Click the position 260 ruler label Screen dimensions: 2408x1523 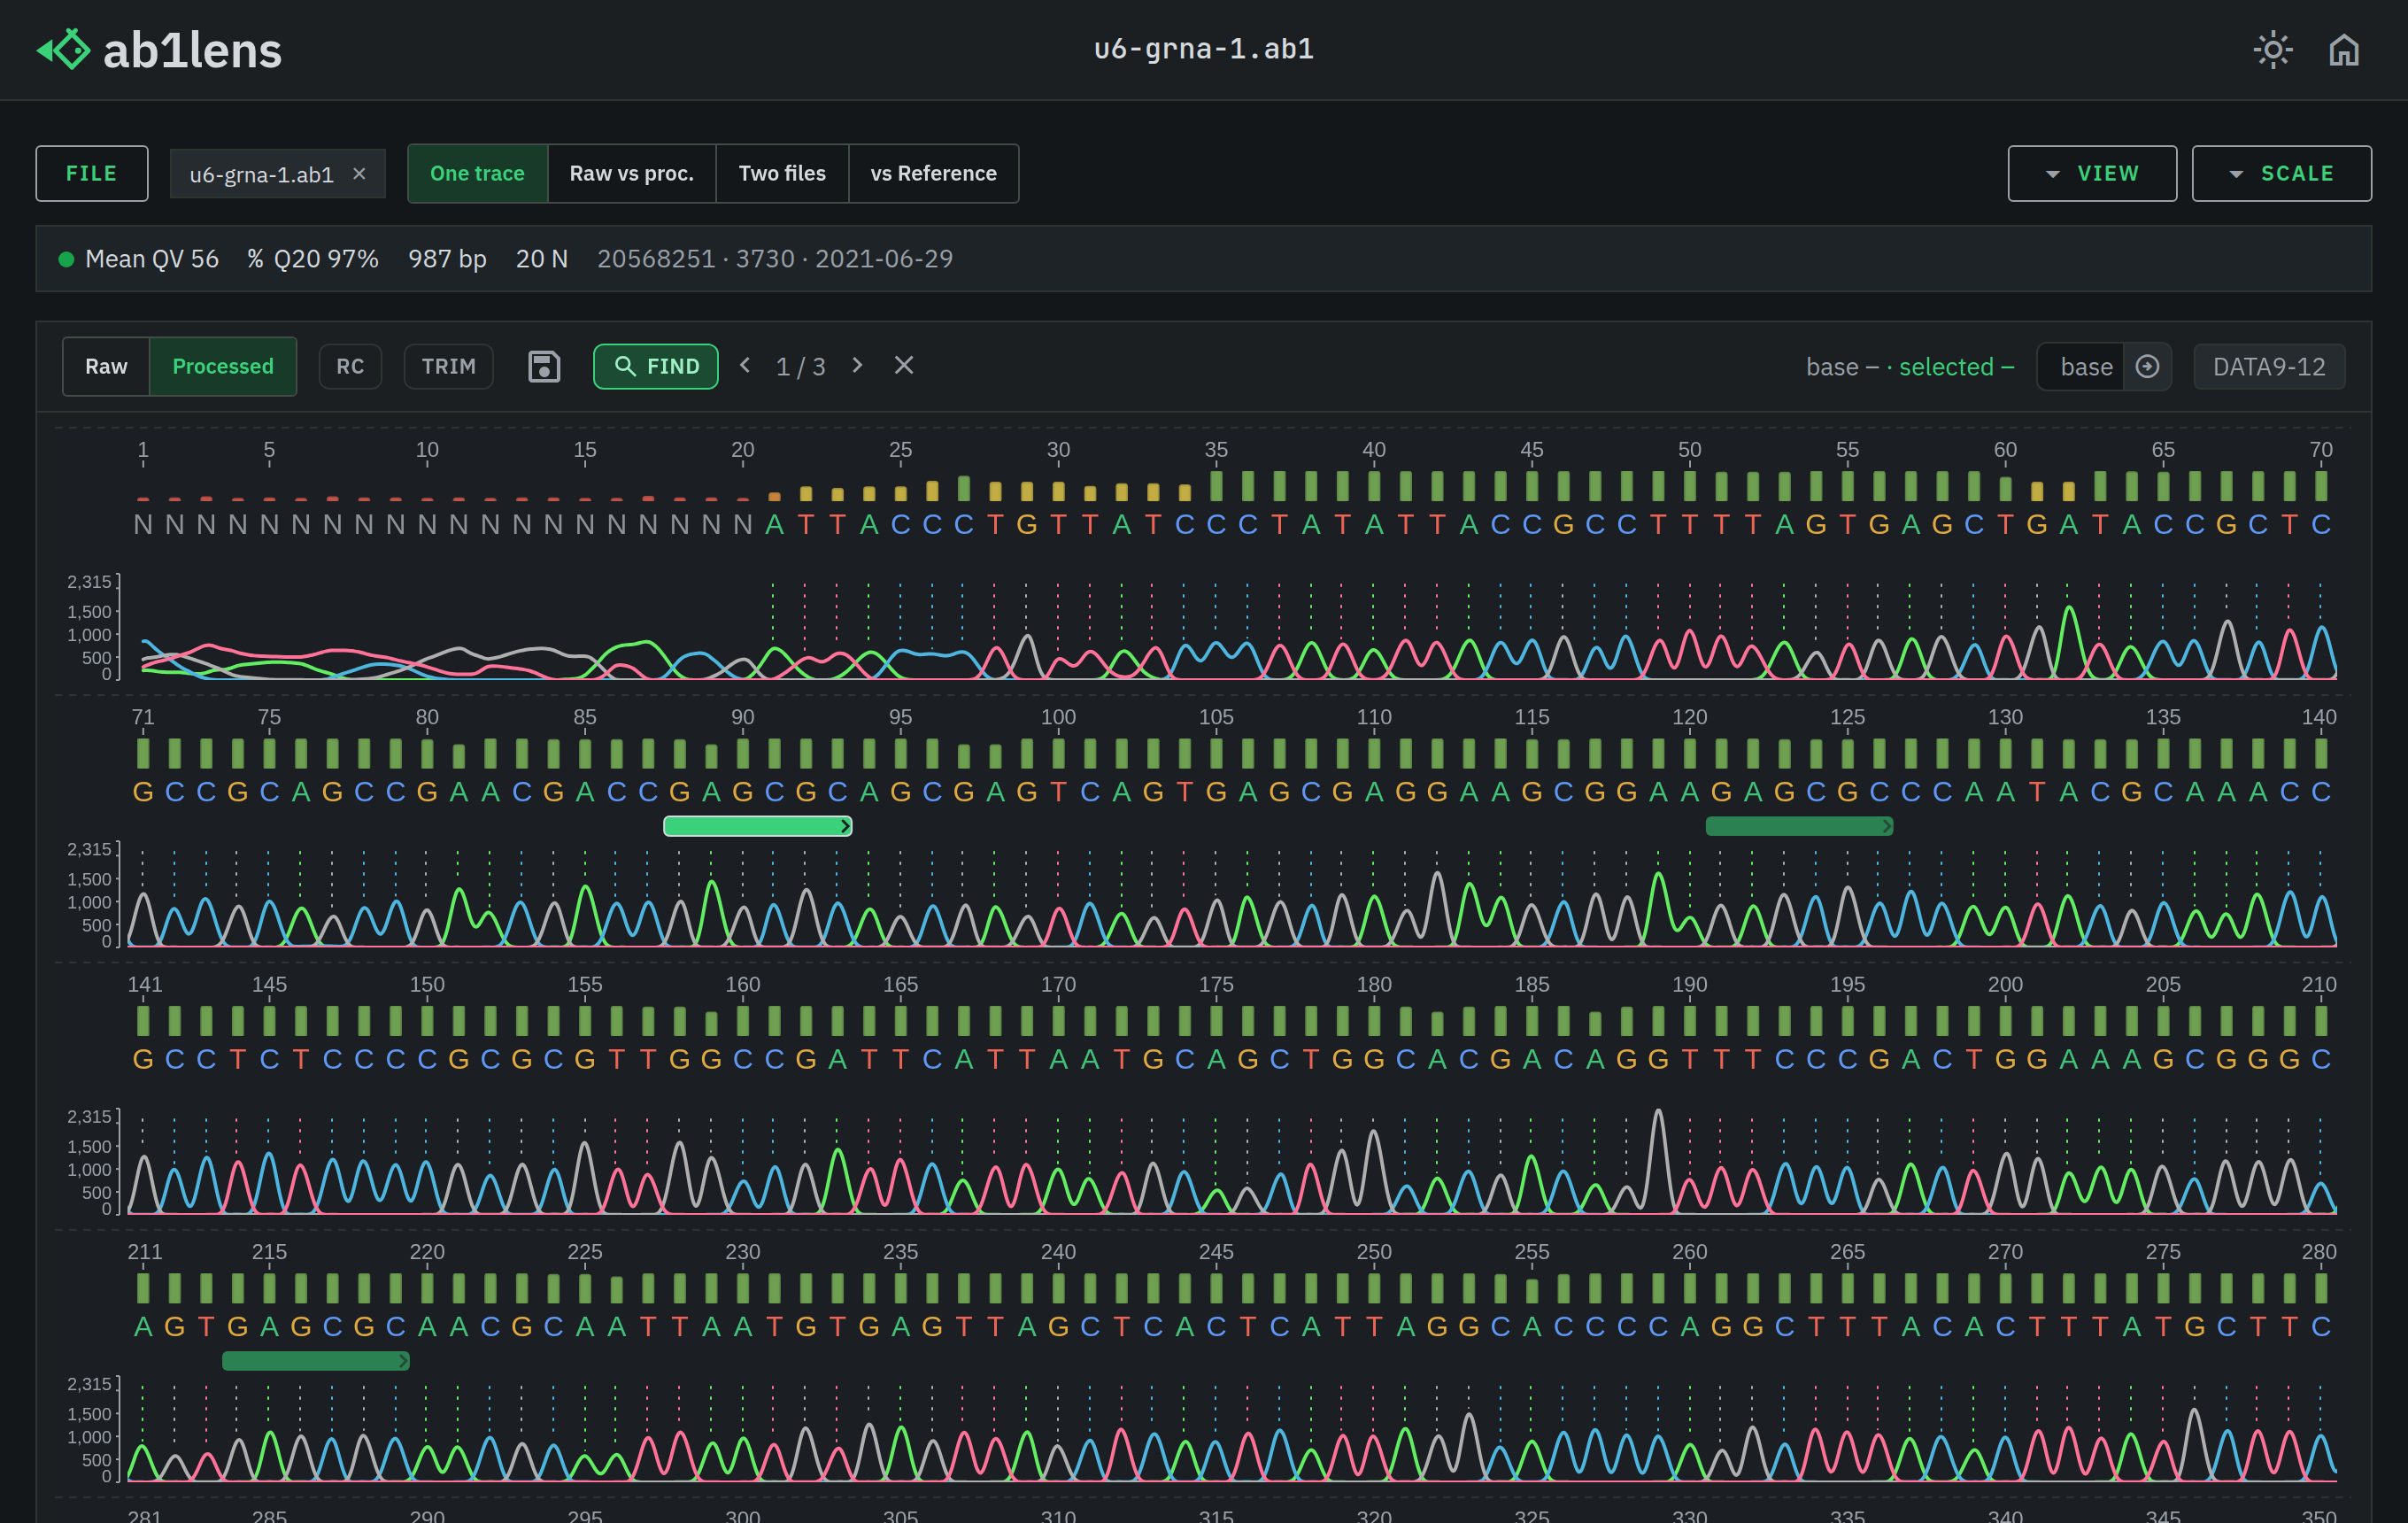pos(1690,1252)
